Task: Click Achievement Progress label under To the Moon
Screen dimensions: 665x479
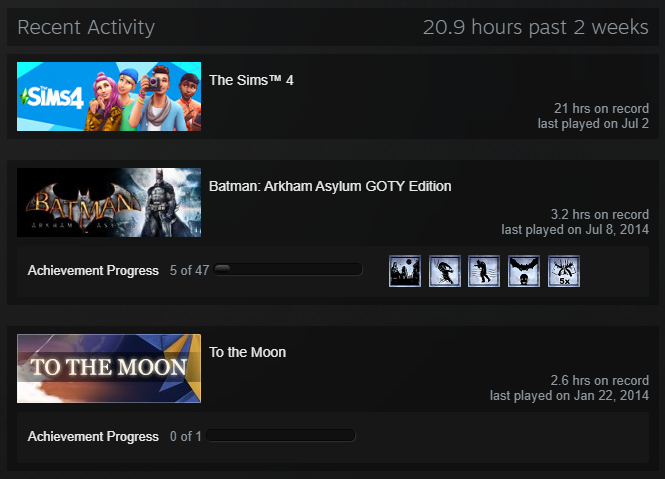Action: pyautogui.click(x=93, y=436)
